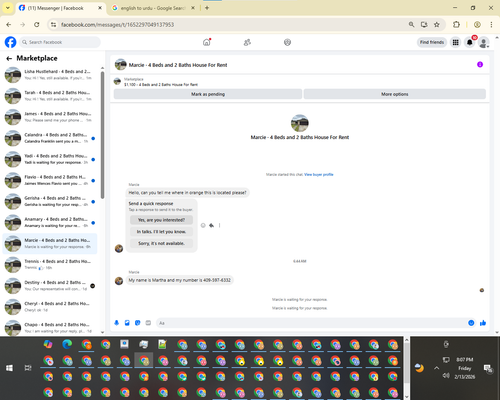
Task: Open Chrome three-dot menu
Action: (x=491, y=25)
